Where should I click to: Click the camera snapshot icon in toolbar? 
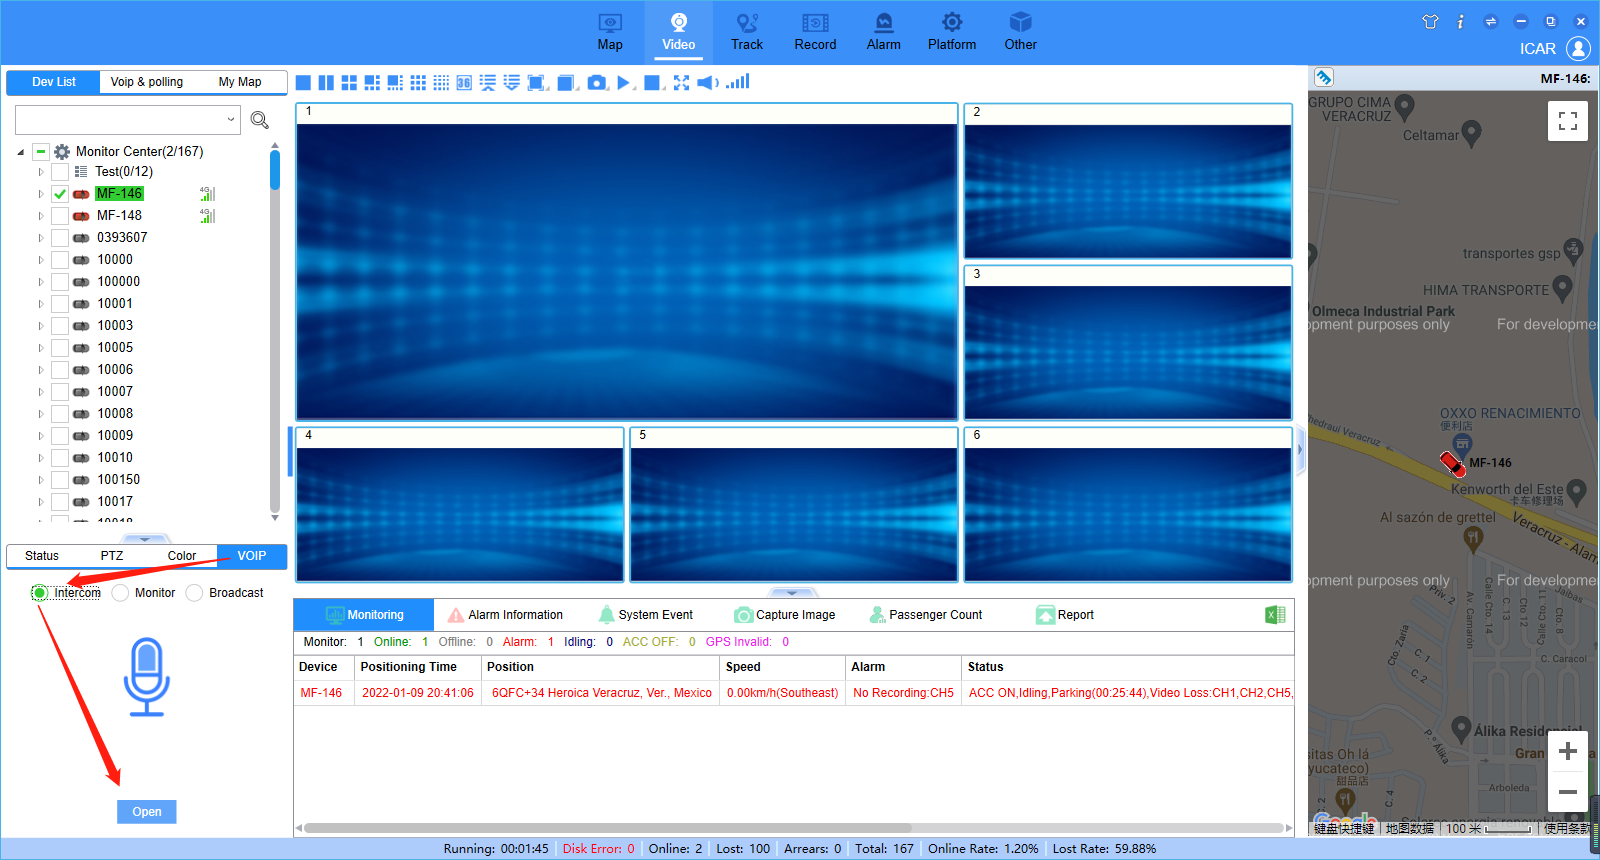click(597, 83)
